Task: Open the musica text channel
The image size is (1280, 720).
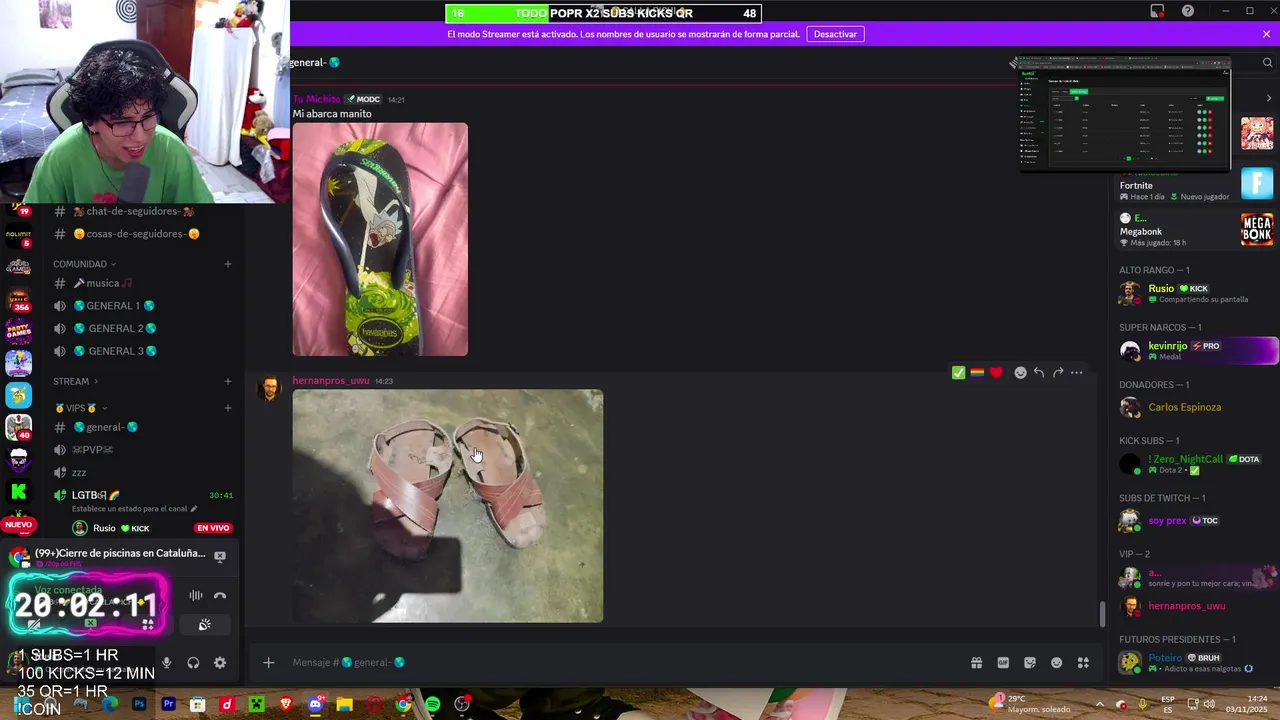Action: (x=143, y=283)
